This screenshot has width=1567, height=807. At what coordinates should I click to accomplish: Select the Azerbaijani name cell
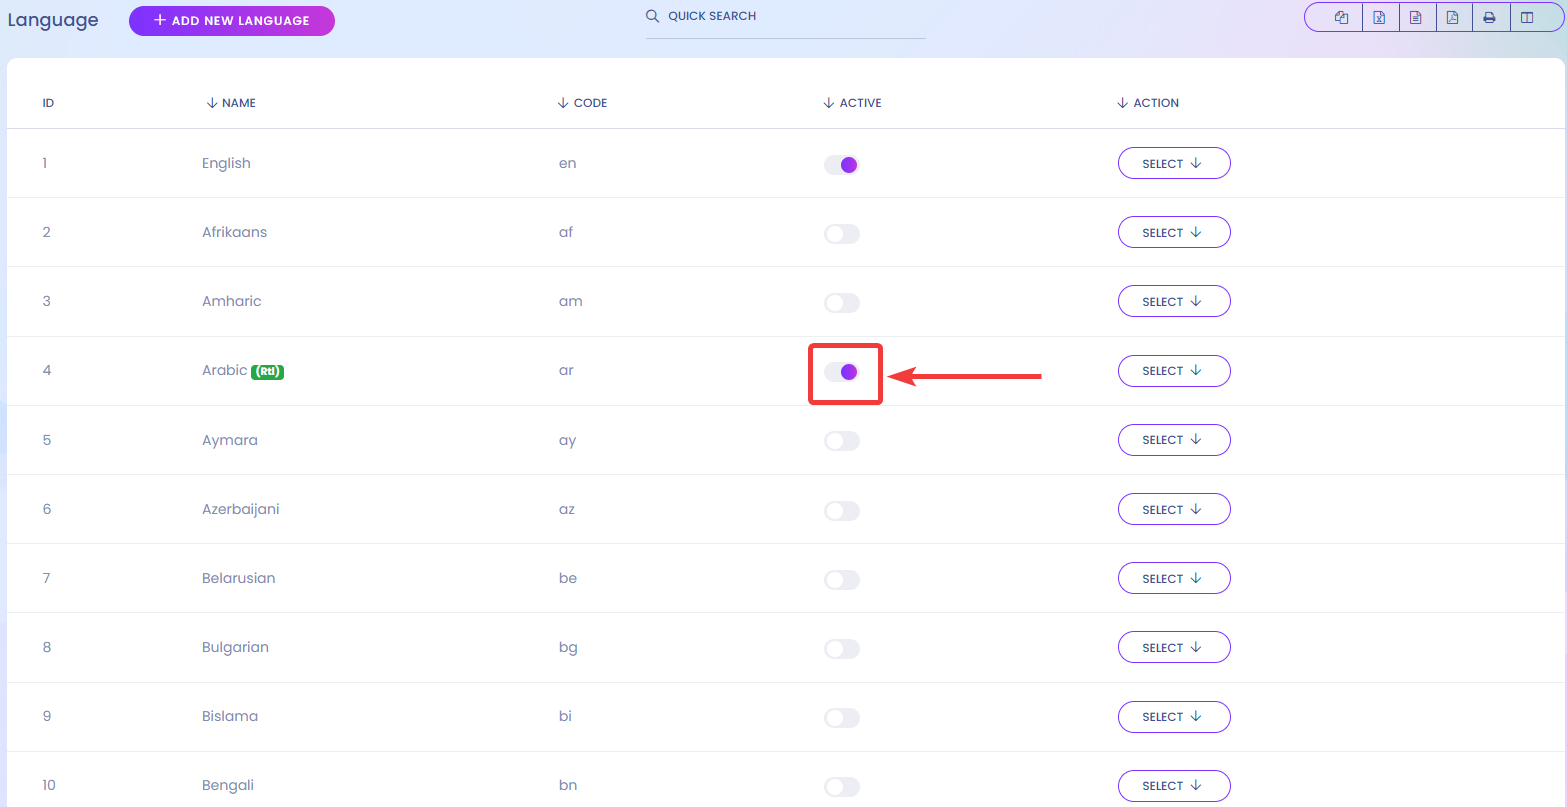pyautogui.click(x=240, y=509)
